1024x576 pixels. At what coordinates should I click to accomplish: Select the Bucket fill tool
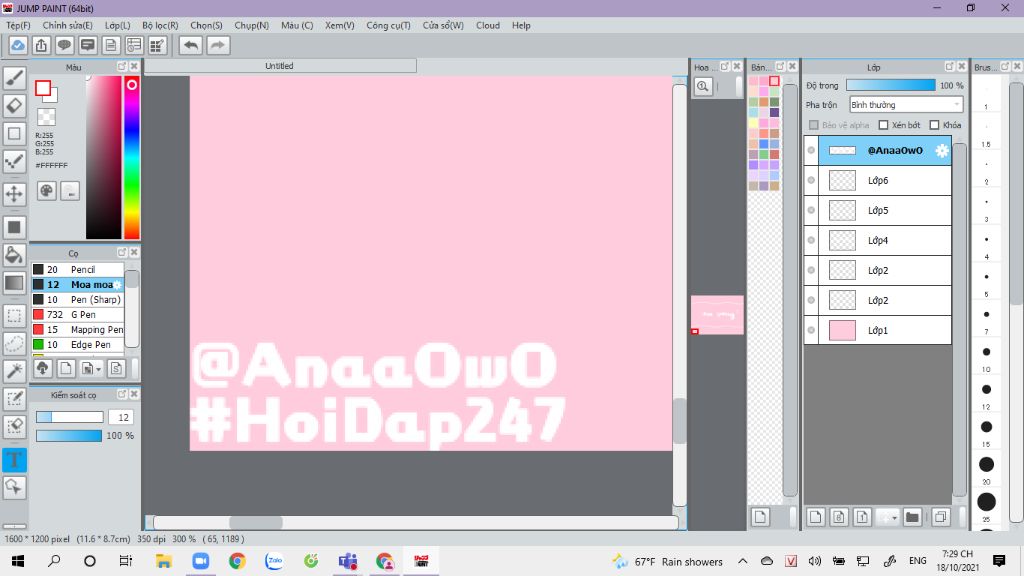click(14, 255)
